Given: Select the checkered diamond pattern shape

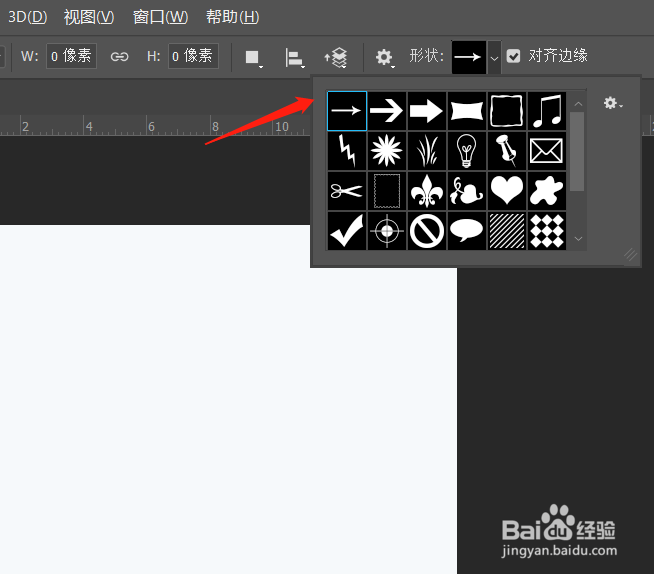Looking at the screenshot, I should pyautogui.click(x=546, y=231).
